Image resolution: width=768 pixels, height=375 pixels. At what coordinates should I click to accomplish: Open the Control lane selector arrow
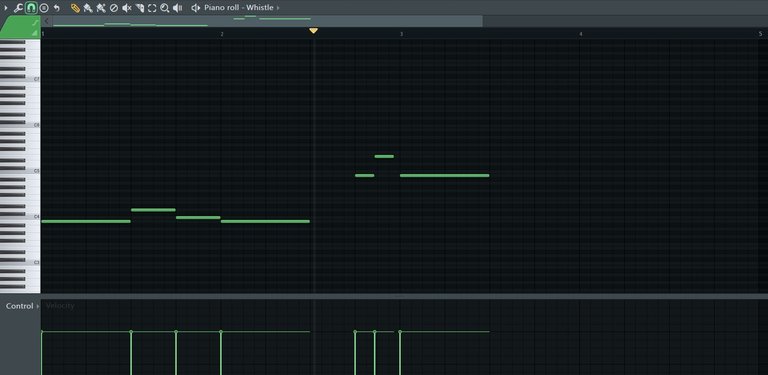point(38,306)
